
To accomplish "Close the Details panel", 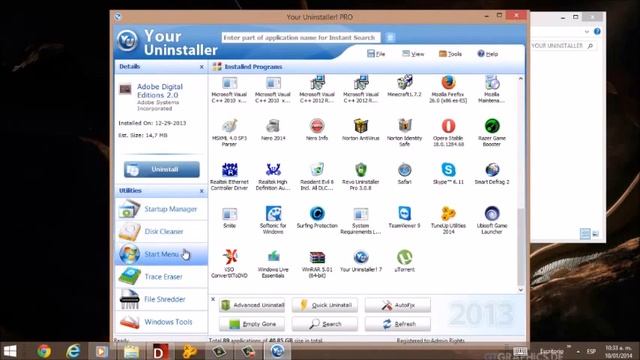I will pyautogui.click(x=202, y=67).
